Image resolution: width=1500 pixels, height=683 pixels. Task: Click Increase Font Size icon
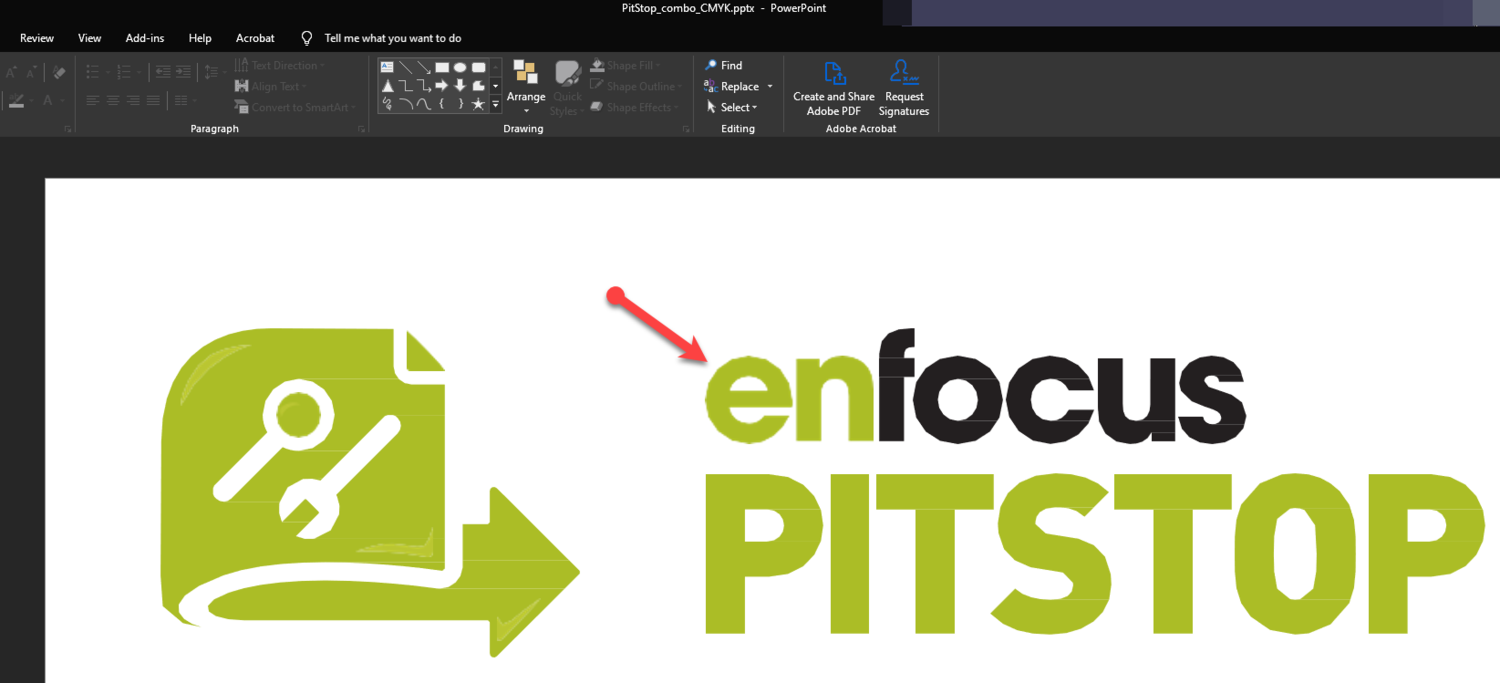(x=10, y=72)
